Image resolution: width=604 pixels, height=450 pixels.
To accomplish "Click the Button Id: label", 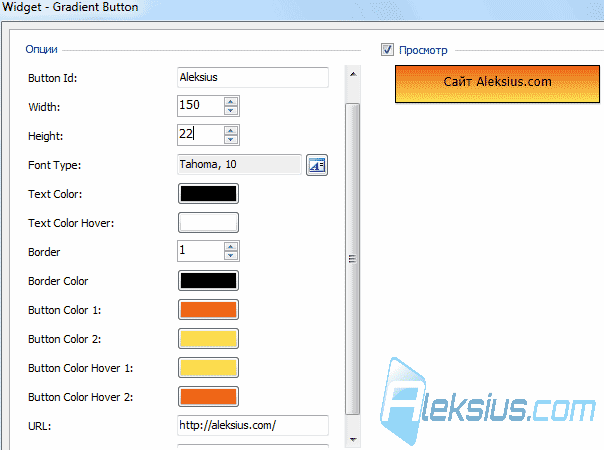I will click(x=52, y=78).
